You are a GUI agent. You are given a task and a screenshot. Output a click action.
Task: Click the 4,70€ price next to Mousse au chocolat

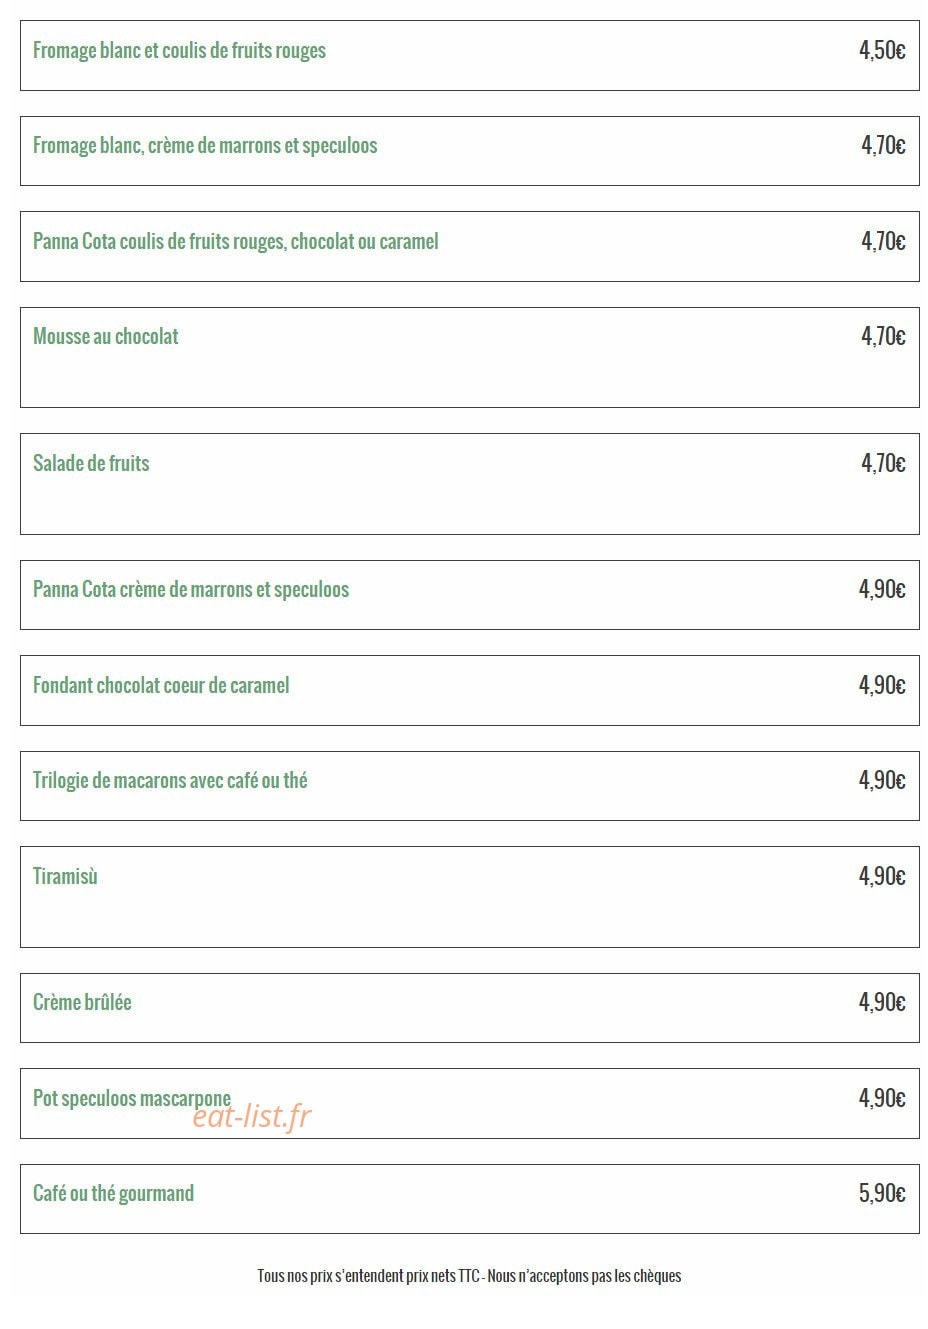(x=883, y=336)
